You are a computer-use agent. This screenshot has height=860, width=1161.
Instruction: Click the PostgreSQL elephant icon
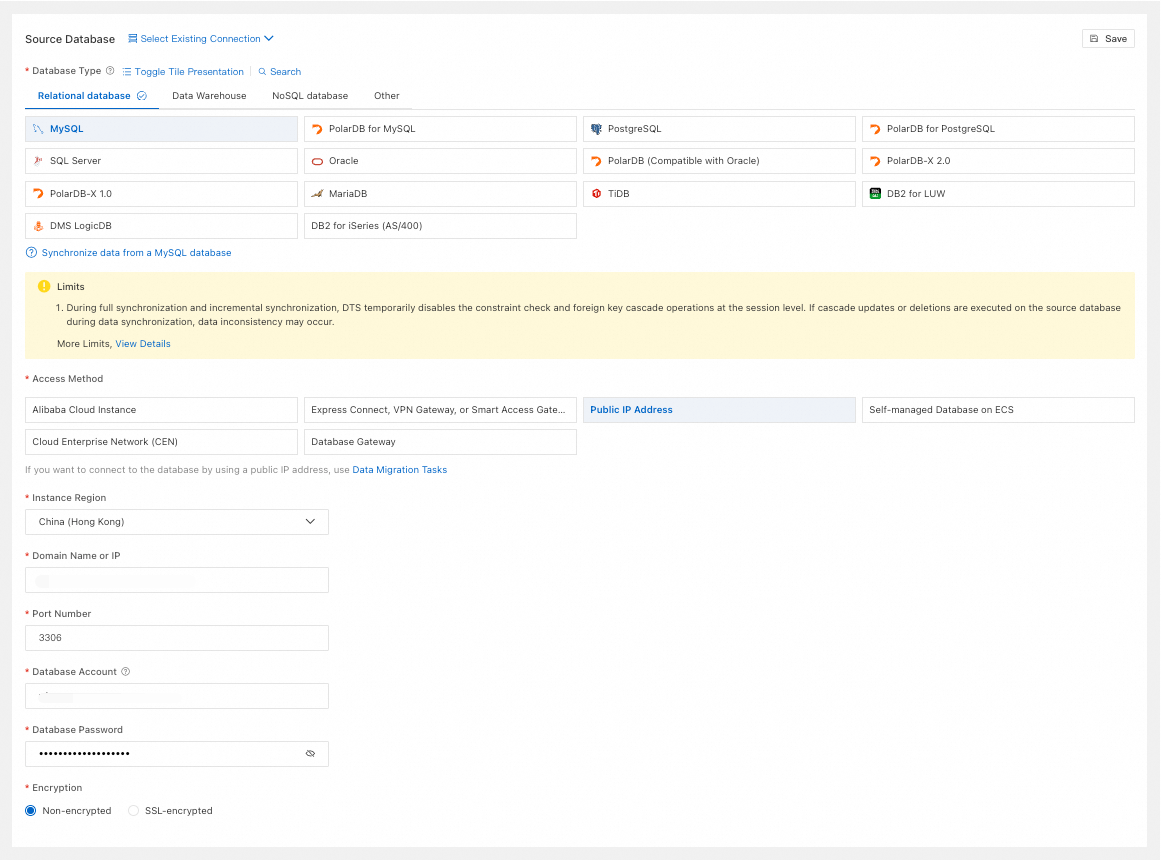point(596,129)
